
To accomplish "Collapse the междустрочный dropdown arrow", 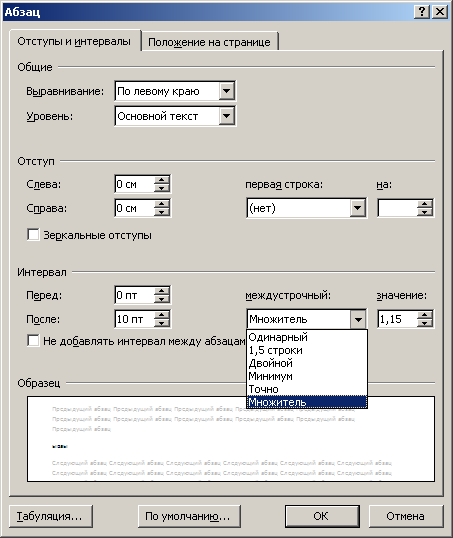I will [358, 319].
